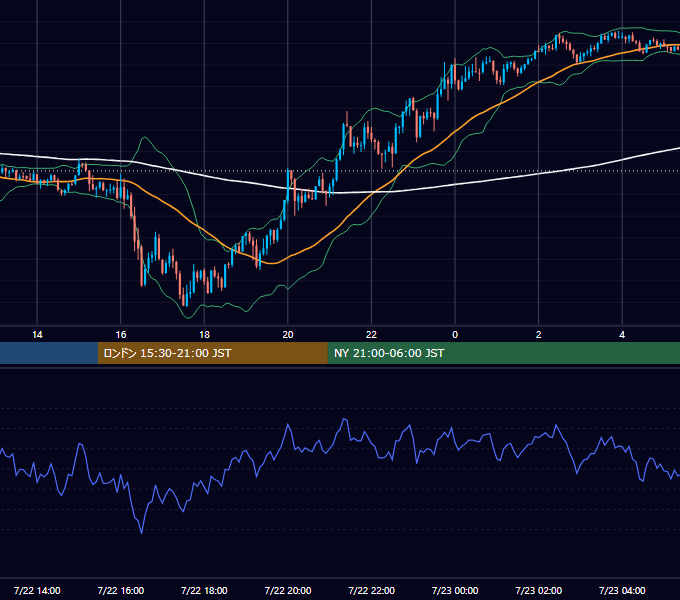Select the 7/22 14:00 date label
The height and width of the screenshot is (600, 680).
(x=37, y=590)
